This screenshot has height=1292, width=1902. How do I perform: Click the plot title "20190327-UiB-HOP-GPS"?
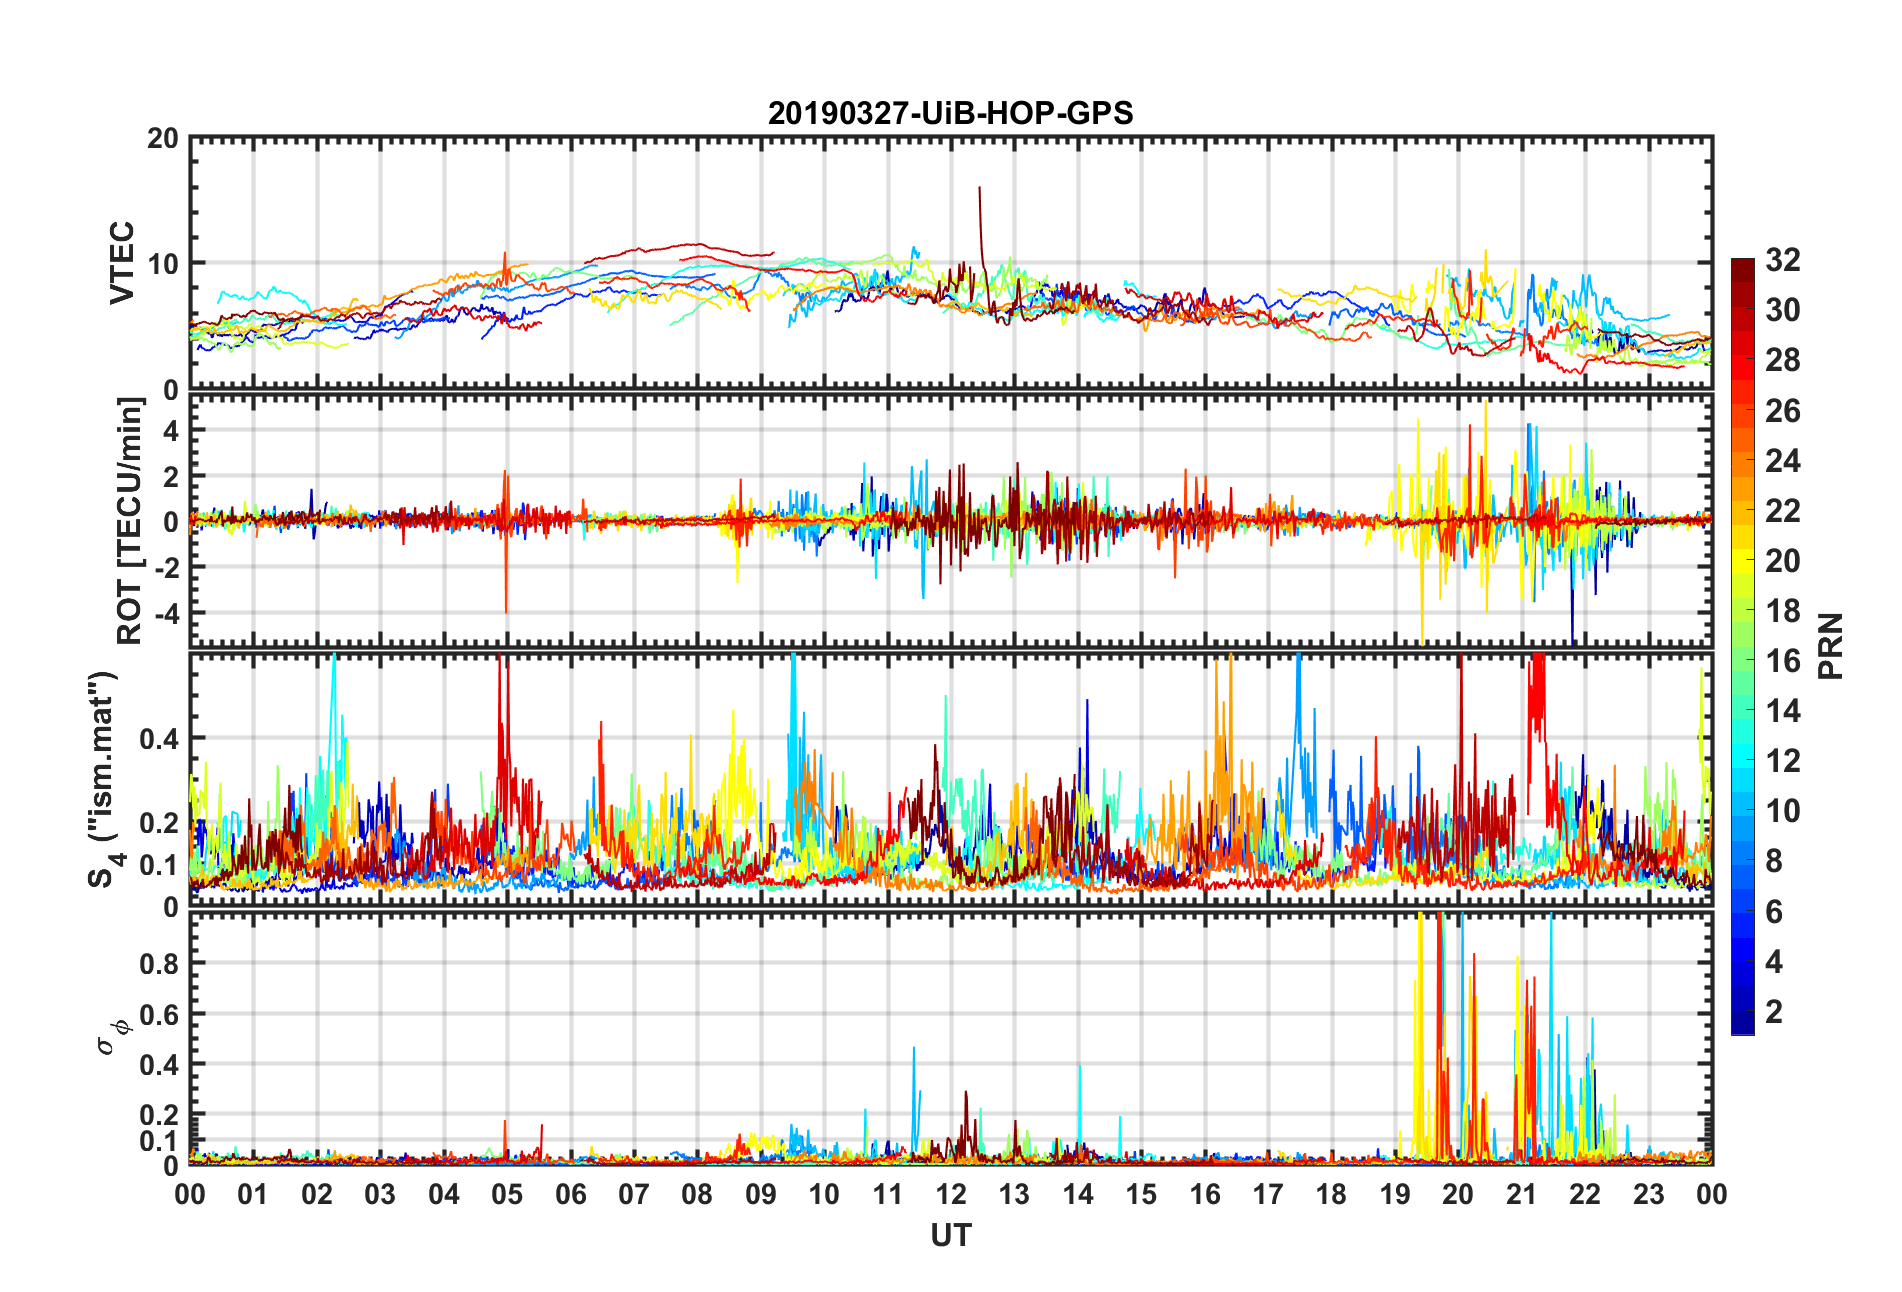click(950, 113)
